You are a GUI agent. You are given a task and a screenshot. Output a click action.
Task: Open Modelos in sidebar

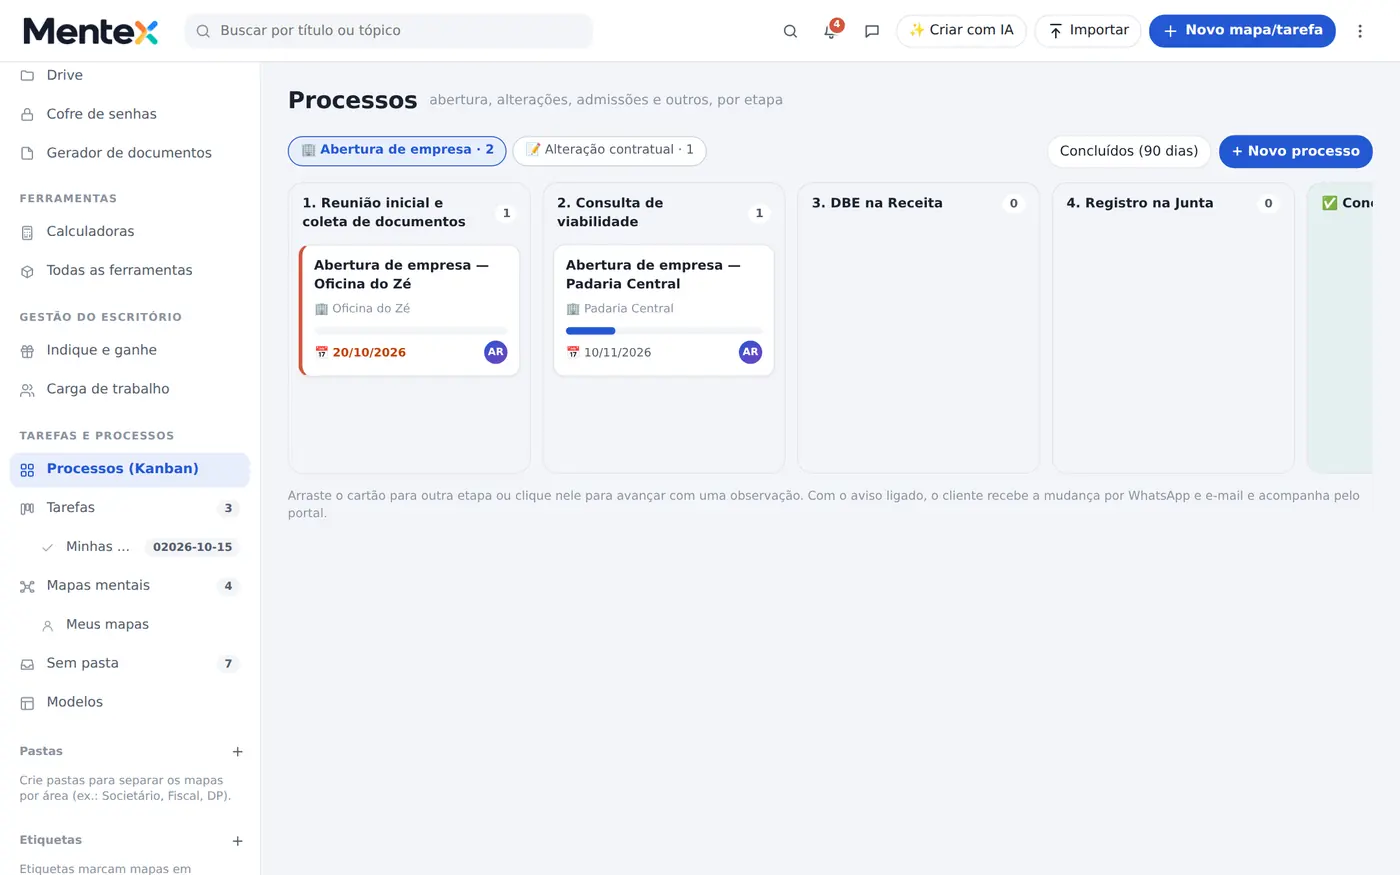tap(130, 703)
